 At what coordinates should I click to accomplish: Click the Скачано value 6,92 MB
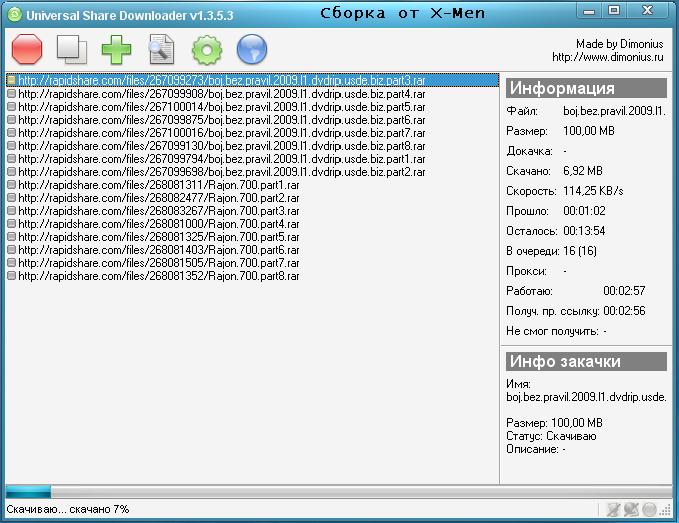tap(583, 171)
